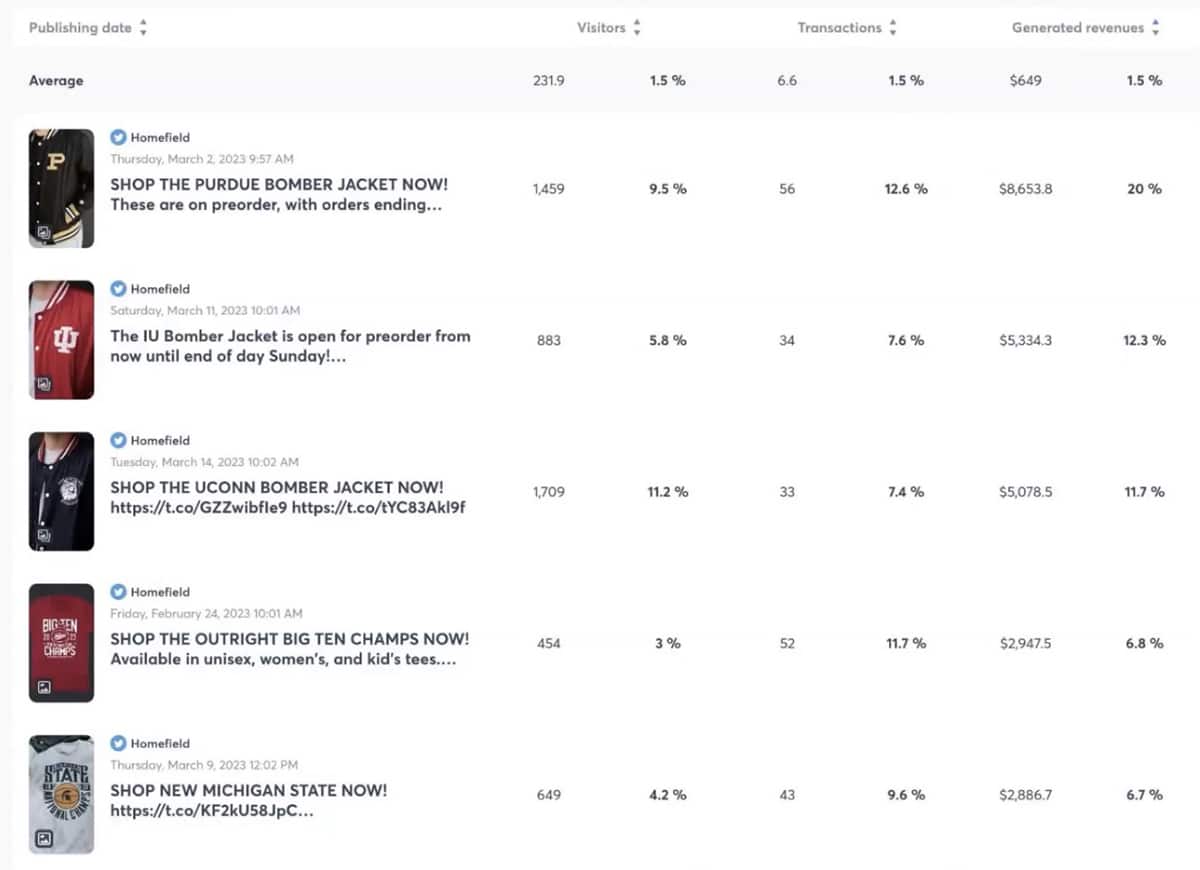Click Twitter icon on UCONN Bomber post
Viewport: 1200px width, 870px height.
118,440
